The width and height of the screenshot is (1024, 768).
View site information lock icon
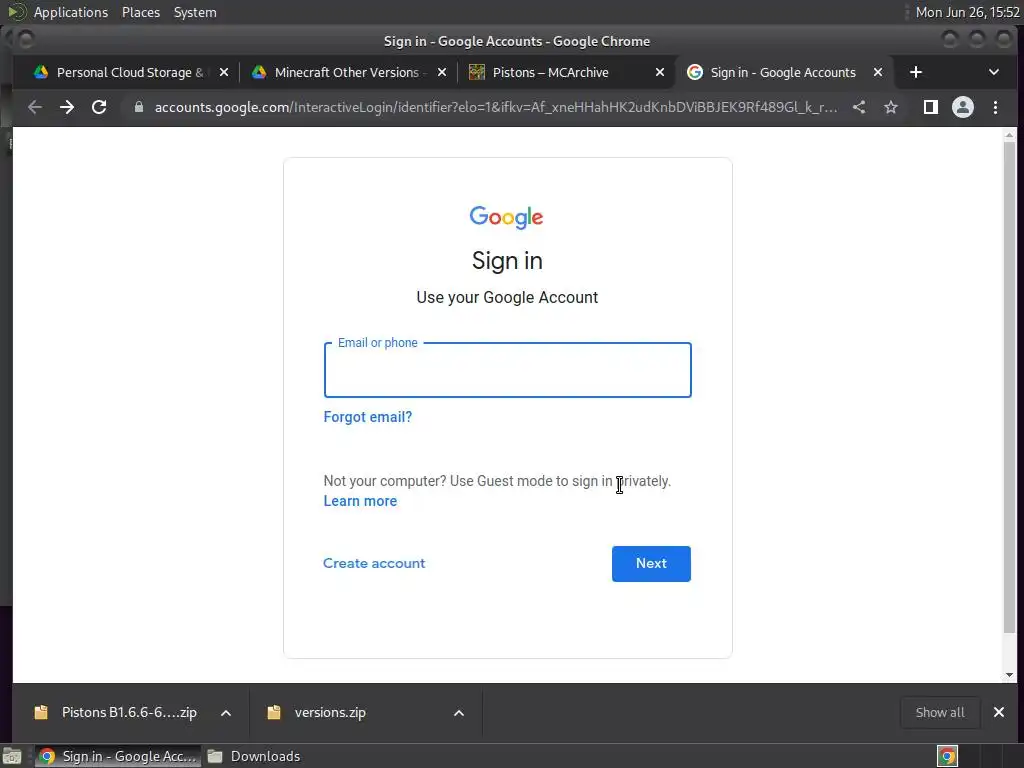(x=138, y=107)
